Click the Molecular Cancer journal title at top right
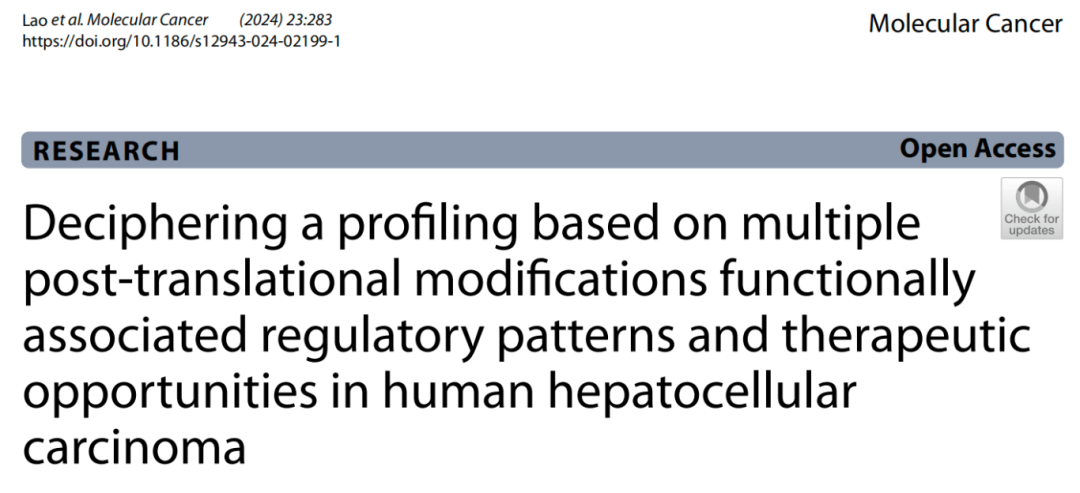The image size is (1080, 493). 965,23
